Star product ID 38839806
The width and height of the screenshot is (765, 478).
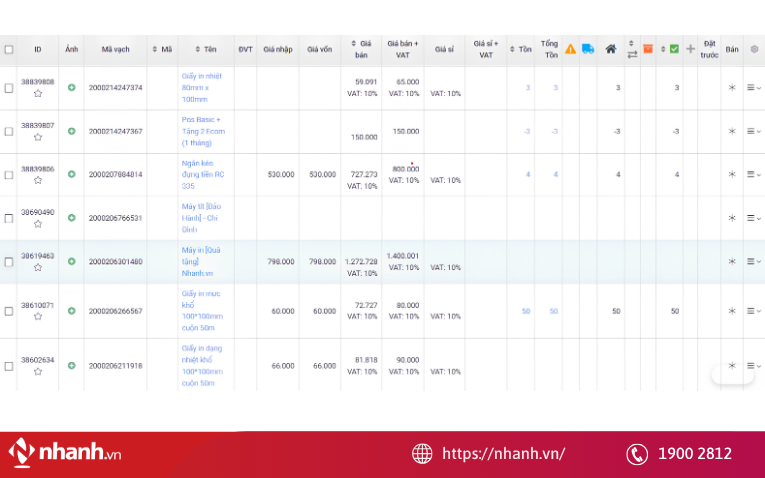pos(38,180)
